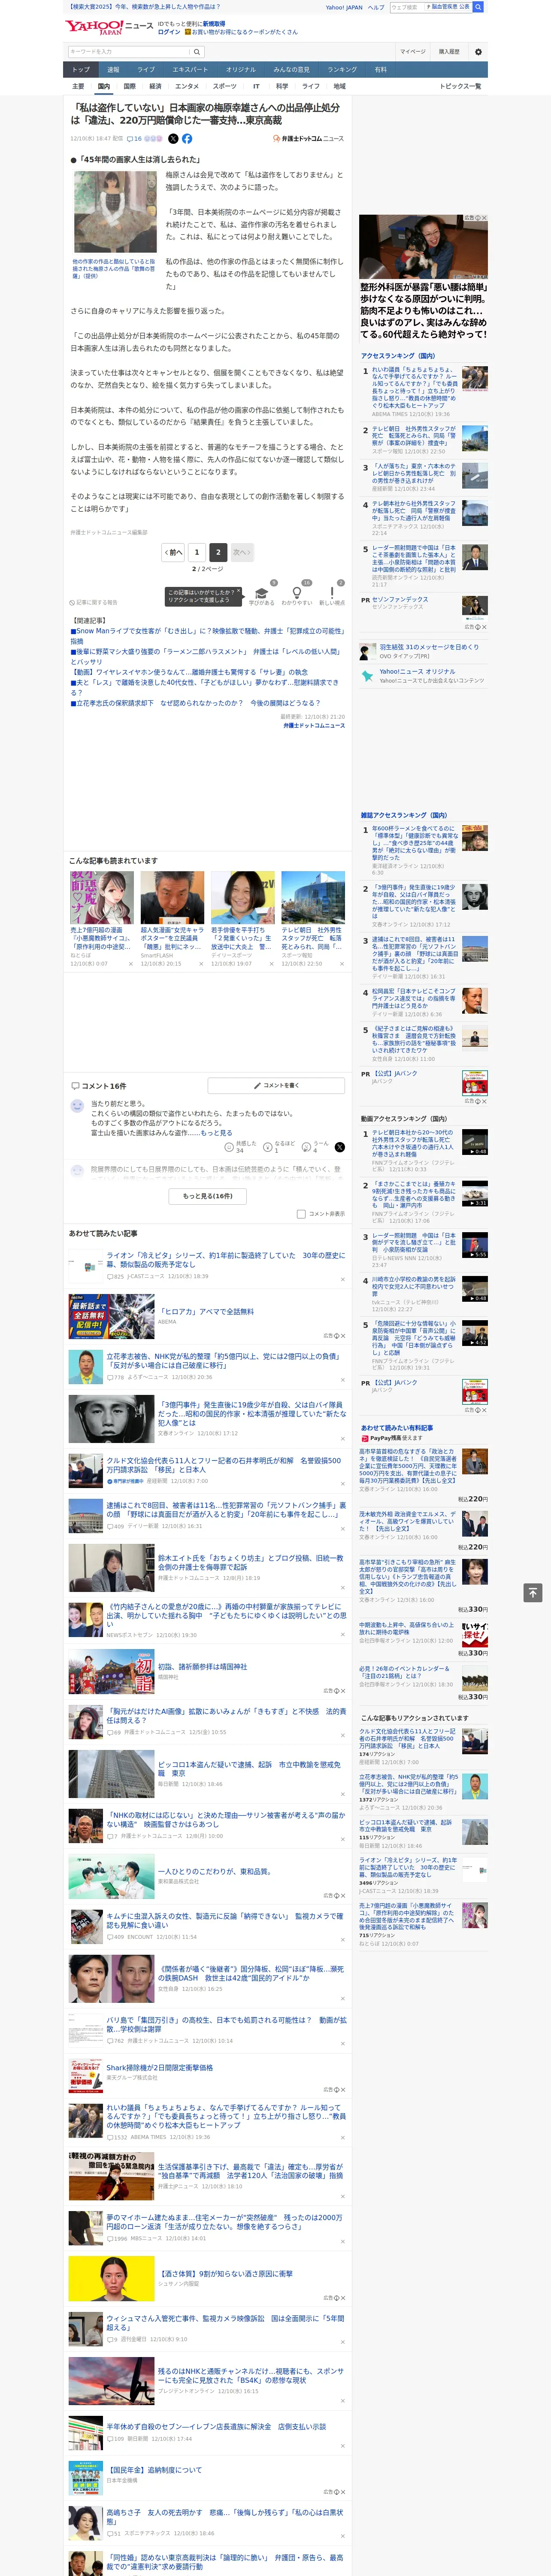Click the ログイン link
The width and height of the screenshot is (551, 2576).
[169, 32]
